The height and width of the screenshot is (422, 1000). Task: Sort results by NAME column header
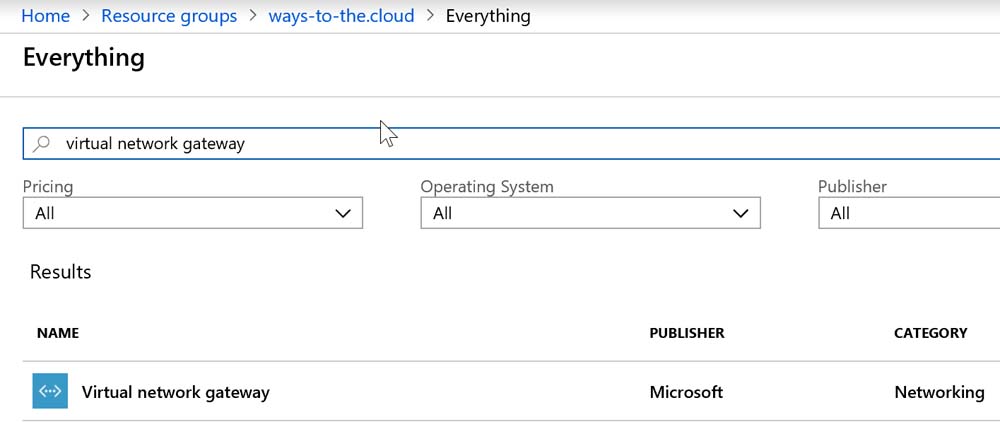coord(58,333)
